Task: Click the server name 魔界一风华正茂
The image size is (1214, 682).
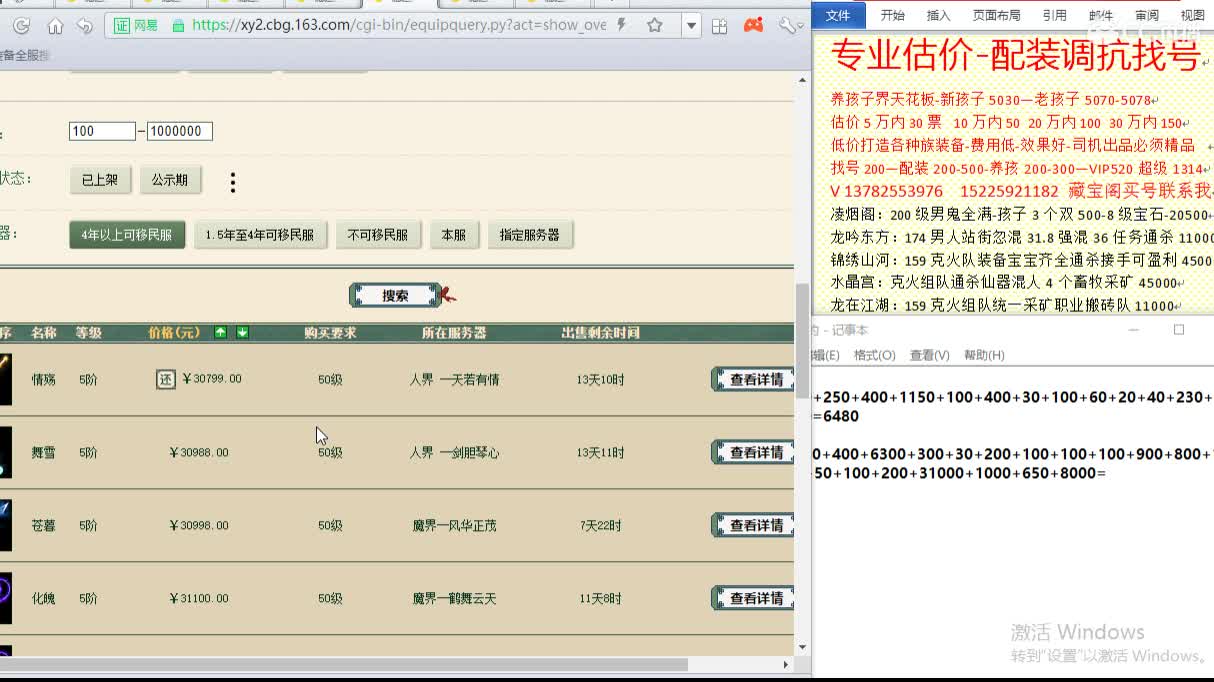Action: pos(454,526)
